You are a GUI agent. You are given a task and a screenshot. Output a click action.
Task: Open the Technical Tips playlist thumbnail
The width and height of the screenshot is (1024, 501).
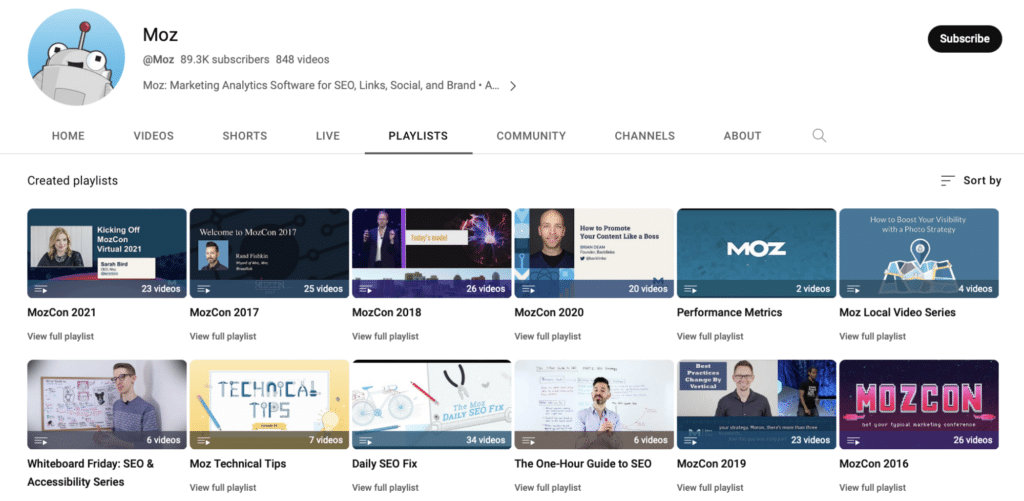[x=269, y=404]
